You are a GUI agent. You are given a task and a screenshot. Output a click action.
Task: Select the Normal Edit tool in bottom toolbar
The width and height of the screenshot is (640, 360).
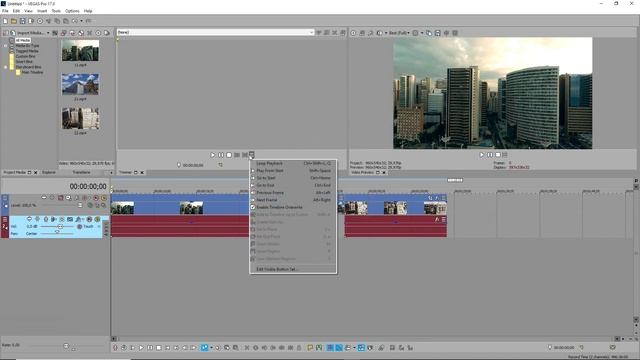pos(204,348)
